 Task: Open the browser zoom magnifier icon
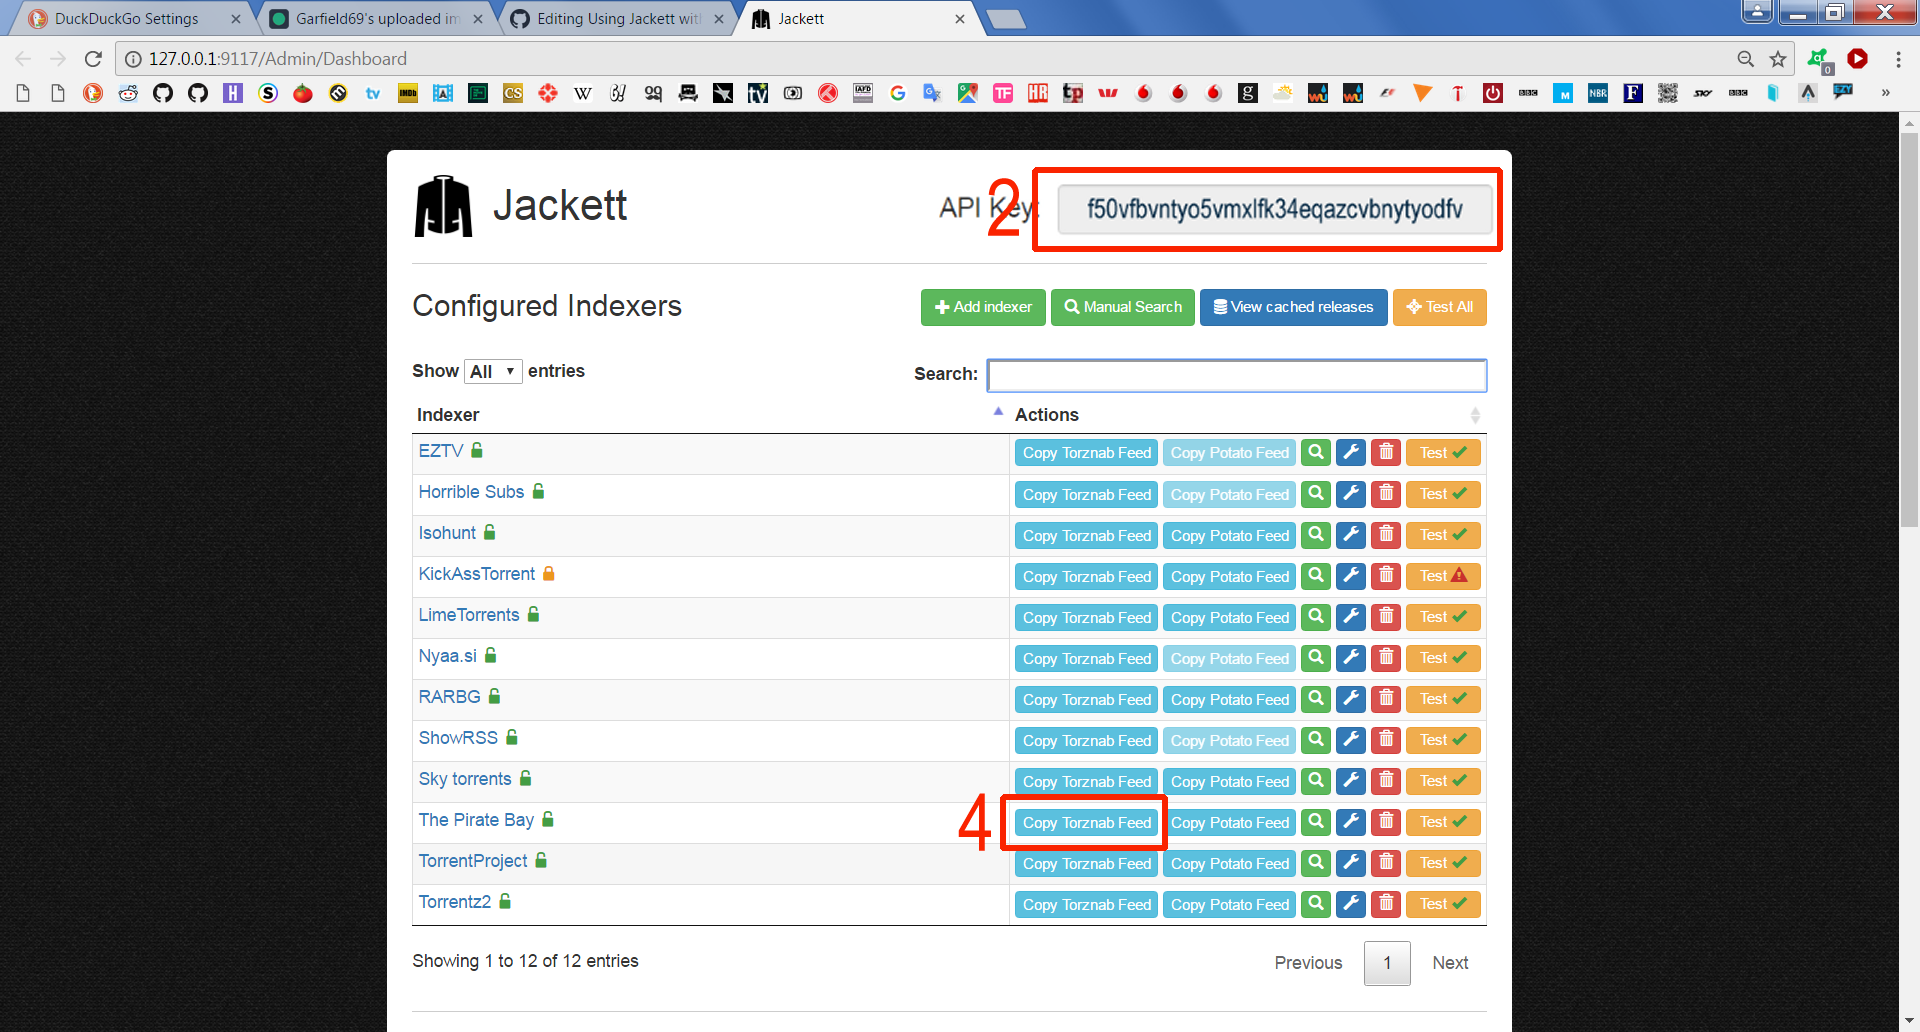pyautogui.click(x=1746, y=59)
